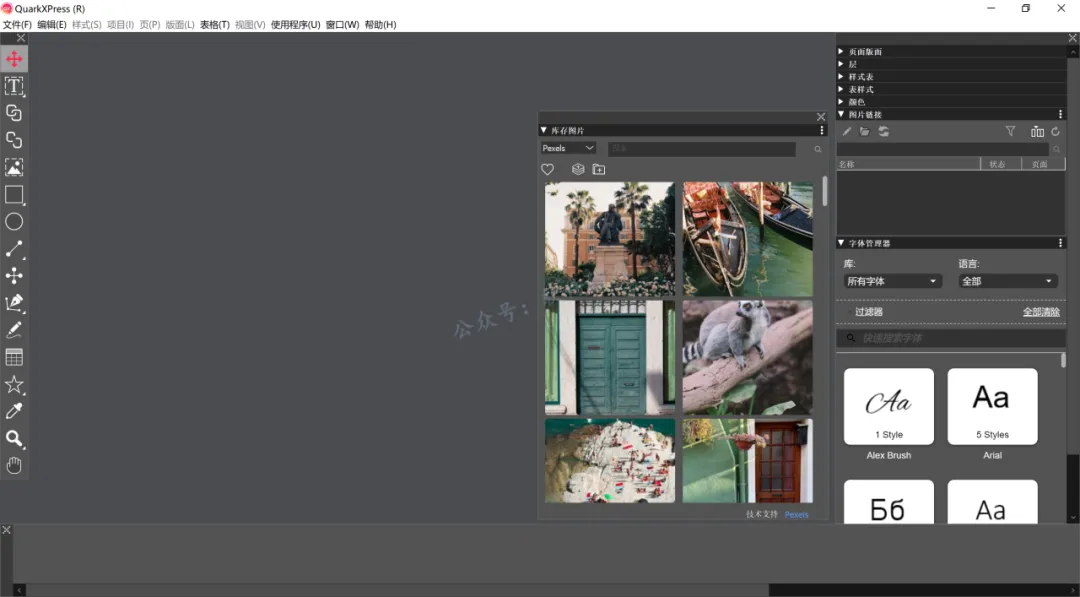
Task: Select the lemur on log thumbnail
Action: (x=747, y=357)
